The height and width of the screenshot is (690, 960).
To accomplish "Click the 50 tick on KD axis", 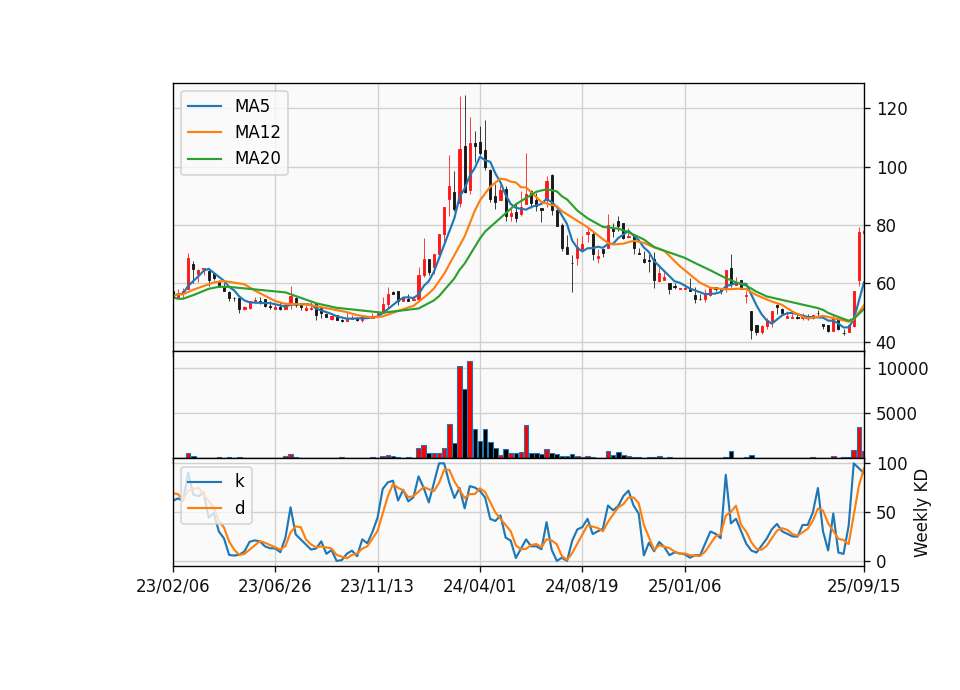I will [x=887, y=513].
